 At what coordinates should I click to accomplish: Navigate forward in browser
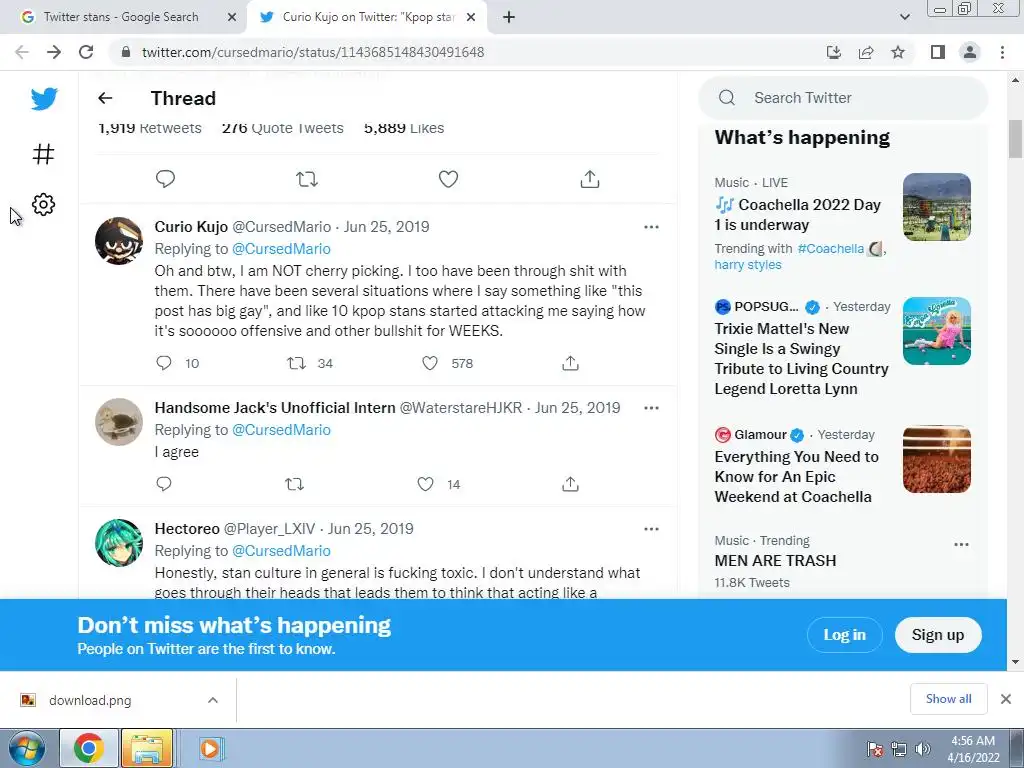54,52
